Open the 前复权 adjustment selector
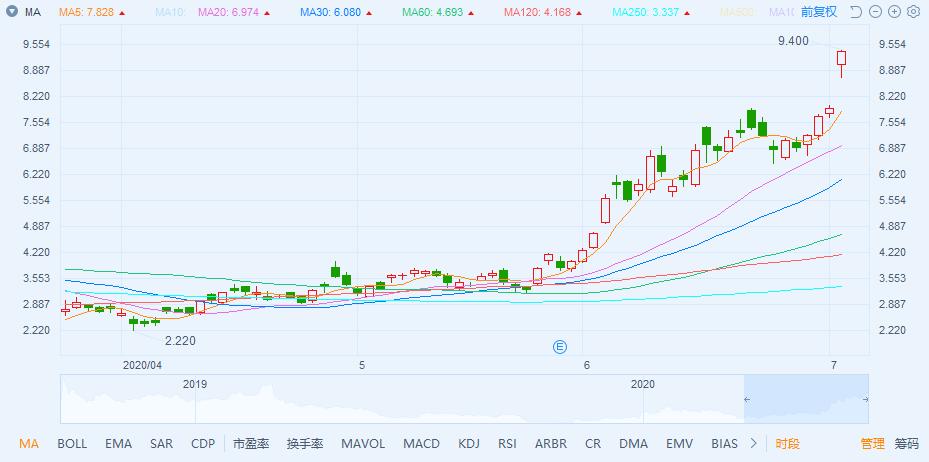929x462 pixels. [819, 12]
